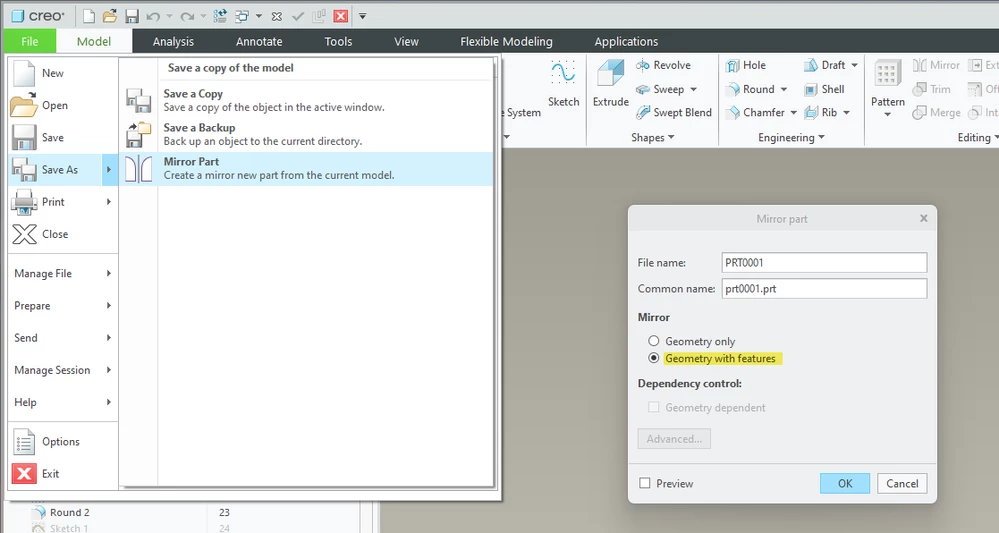Choose Save in the File menu
The height and width of the screenshot is (533, 999).
click(x=63, y=138)
